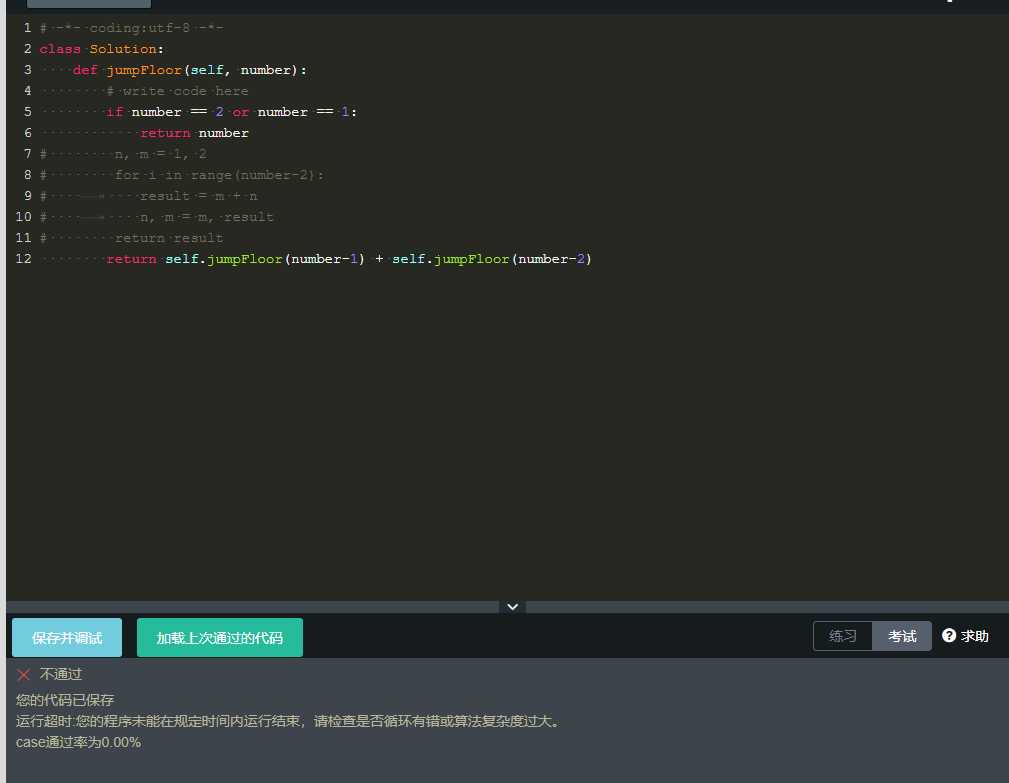Open the 求助 help link

pyautogui.click(x=965, y=636)
